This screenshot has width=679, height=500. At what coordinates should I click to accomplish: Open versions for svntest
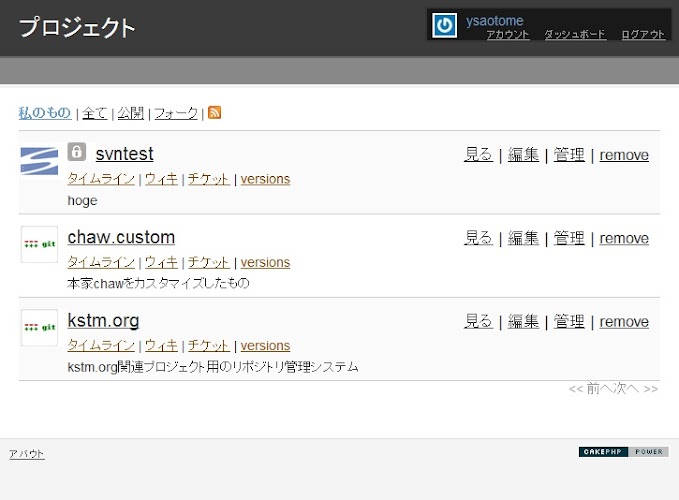[265, 179]
